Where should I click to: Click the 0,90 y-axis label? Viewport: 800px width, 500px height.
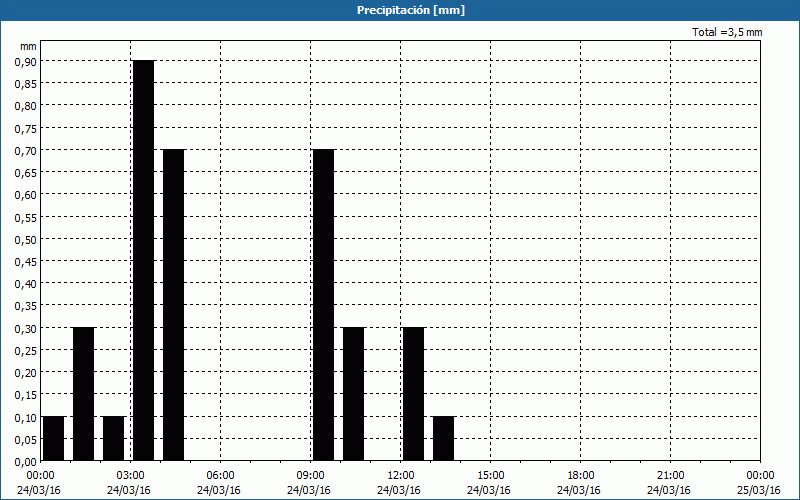coord(26,61)
